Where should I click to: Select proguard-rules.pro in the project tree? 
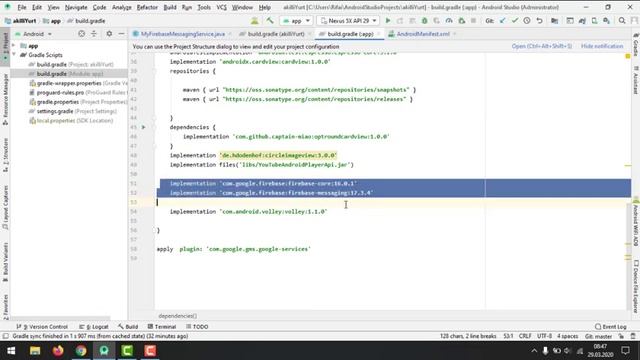(x=78, y=93)
